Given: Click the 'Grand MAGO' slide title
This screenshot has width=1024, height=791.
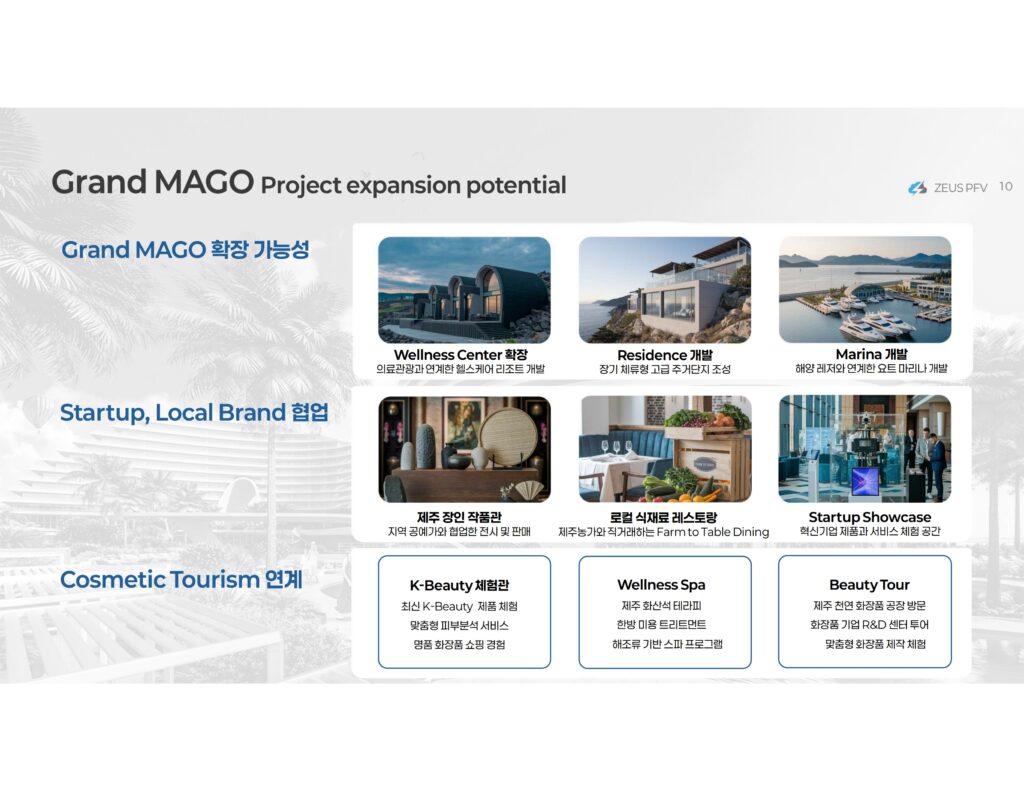Looking at the screenshot, I should 152,182.
